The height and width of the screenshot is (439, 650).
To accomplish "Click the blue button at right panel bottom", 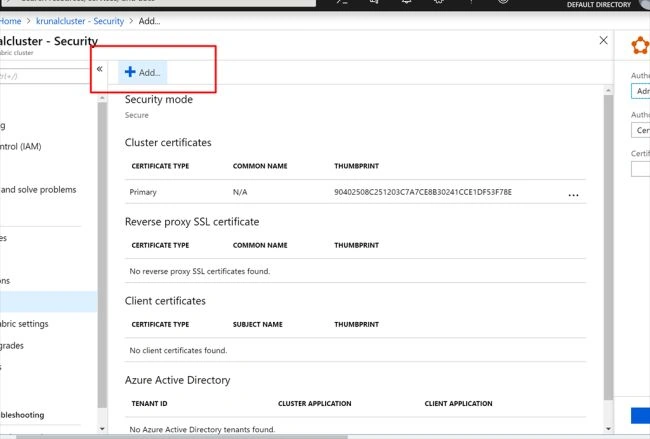I will click(x=640, y=416).
